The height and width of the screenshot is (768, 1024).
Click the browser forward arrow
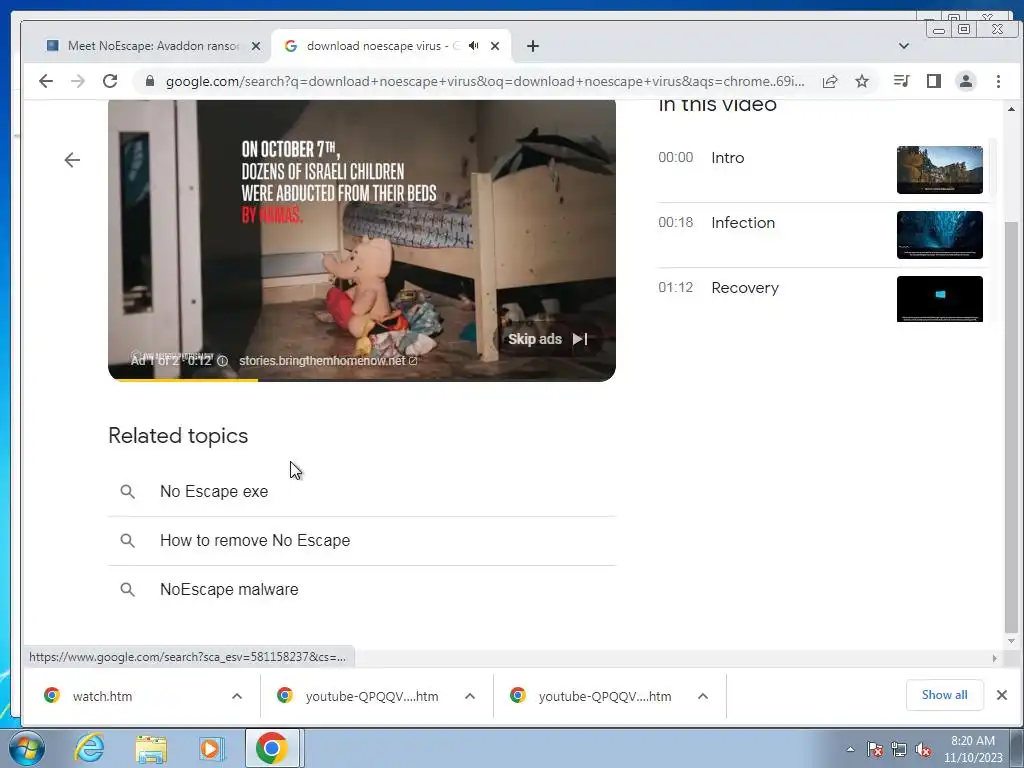click(x=78, y=81)
